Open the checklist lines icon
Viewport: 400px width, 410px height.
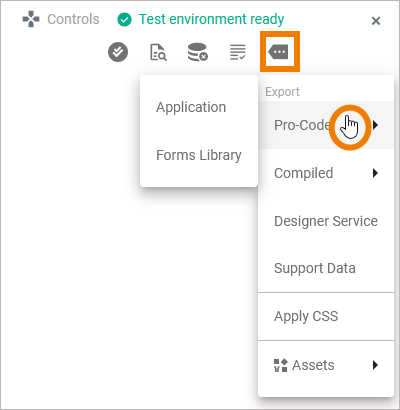[238, 52]
